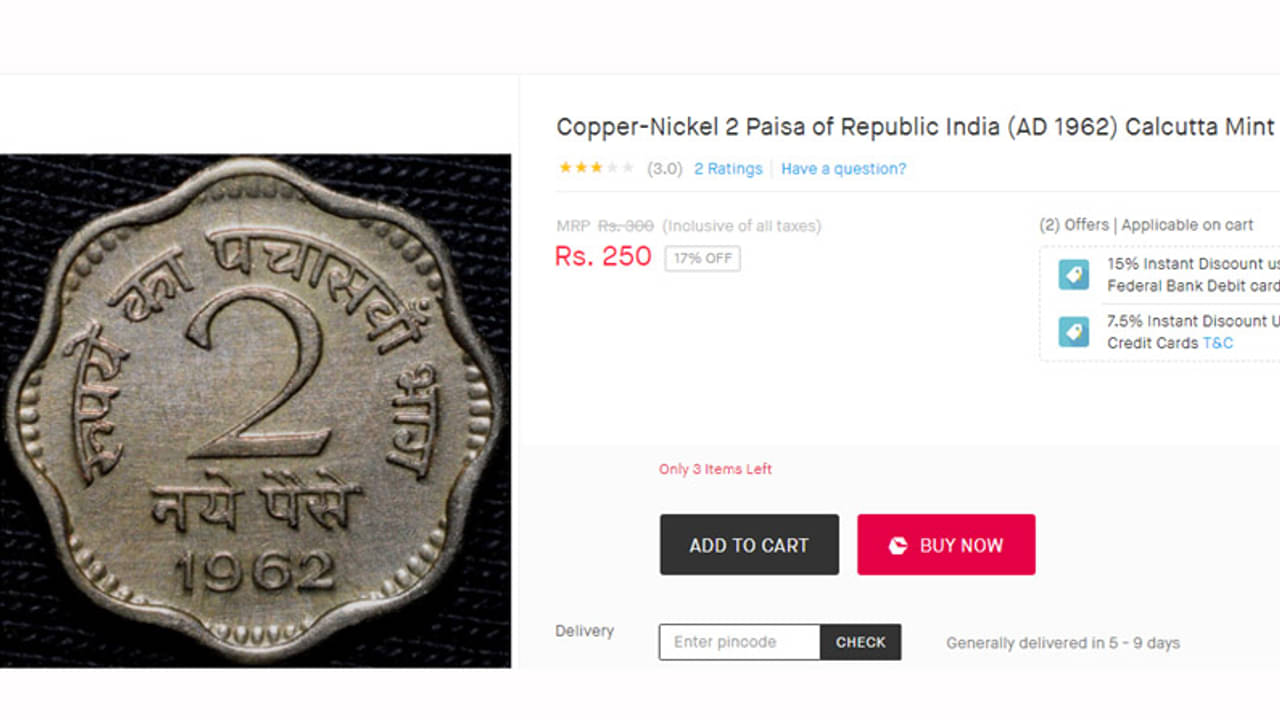Focus the Enter pincode field
The image size is (1280, 720).
(x=739, y=642)
